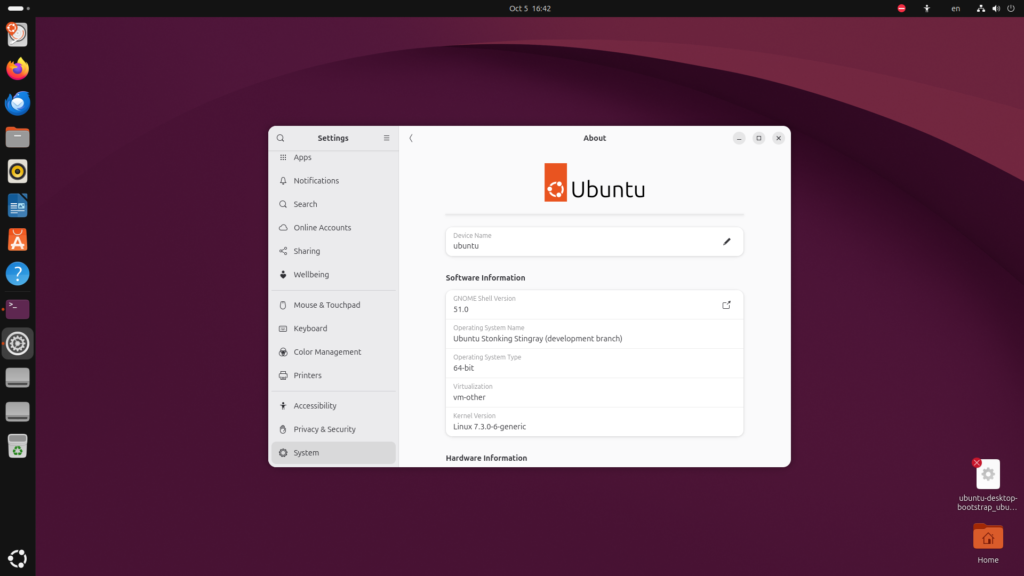The width and height of the screenshot is (1024, 576).
Task: Open the clock showing Oct 5 16:42
Action: (x=530, y=8)
